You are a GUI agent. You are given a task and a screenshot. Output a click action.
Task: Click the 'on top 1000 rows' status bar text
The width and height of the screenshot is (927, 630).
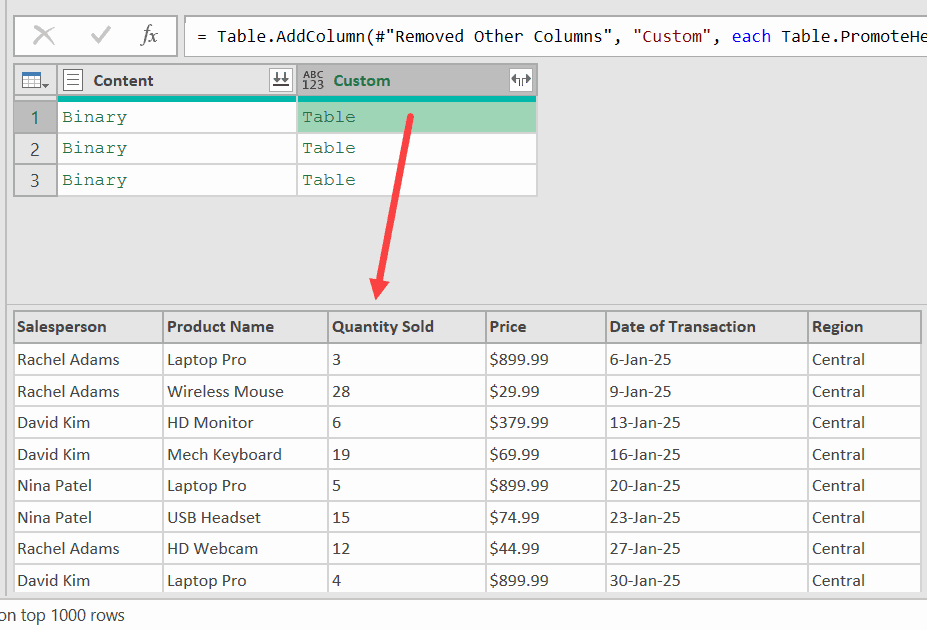pyautogui.click(x=62, y=617)
